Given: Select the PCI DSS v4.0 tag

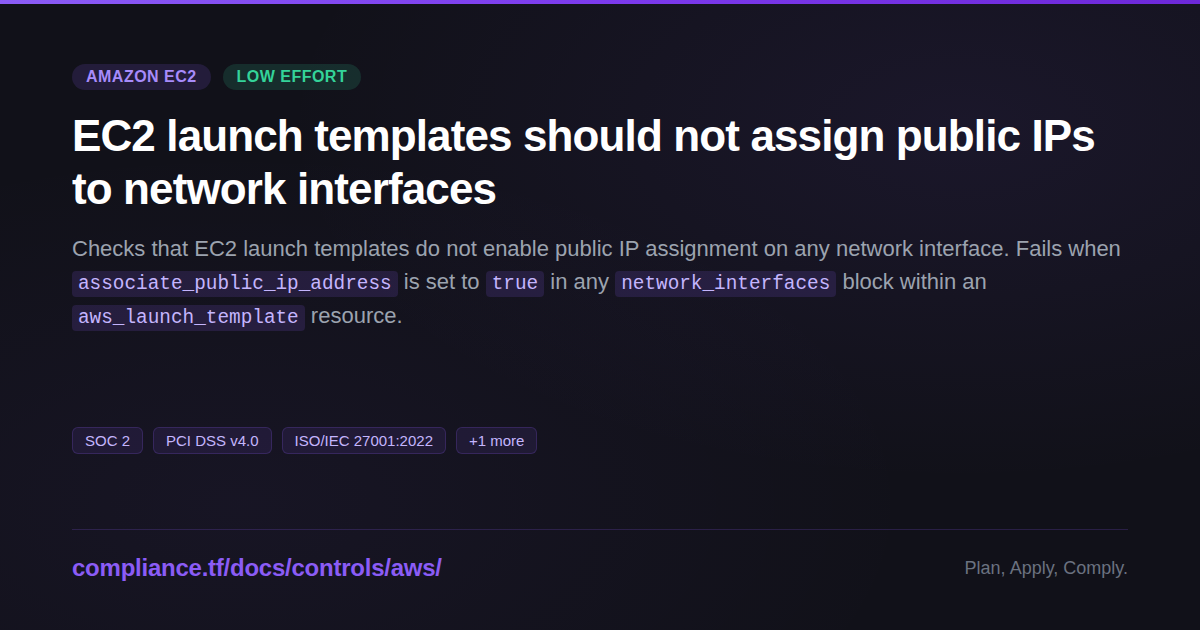Looking at the screenshot, I should (x=212, y=441).
